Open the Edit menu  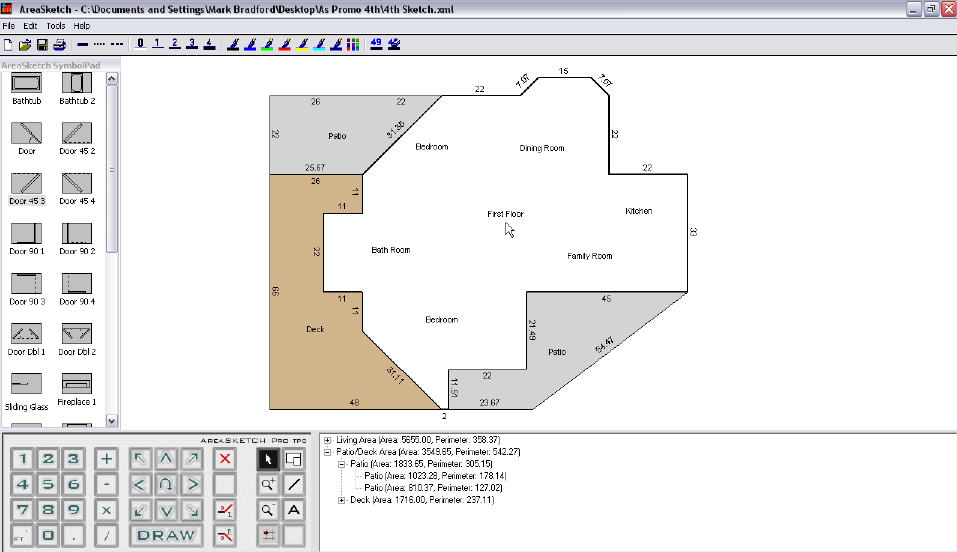(30, 26)
